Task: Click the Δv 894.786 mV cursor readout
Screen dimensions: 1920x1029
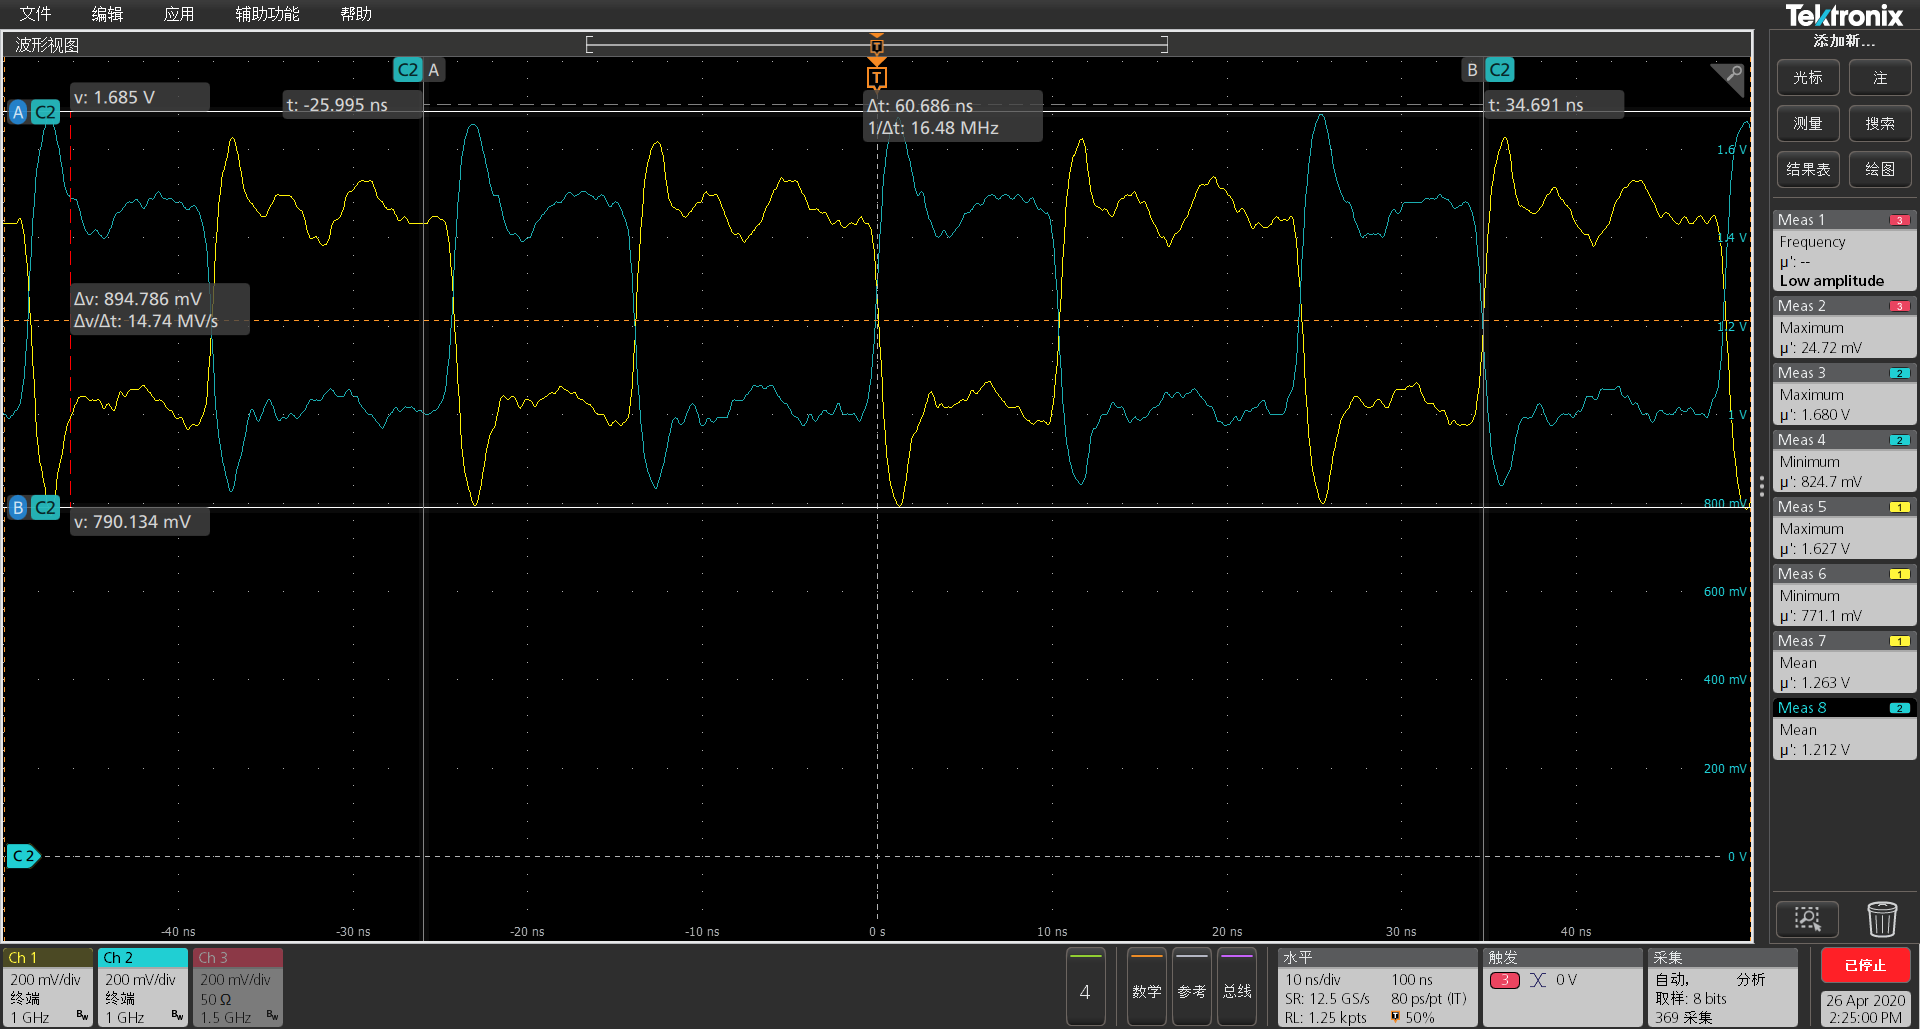Action: 160,310
